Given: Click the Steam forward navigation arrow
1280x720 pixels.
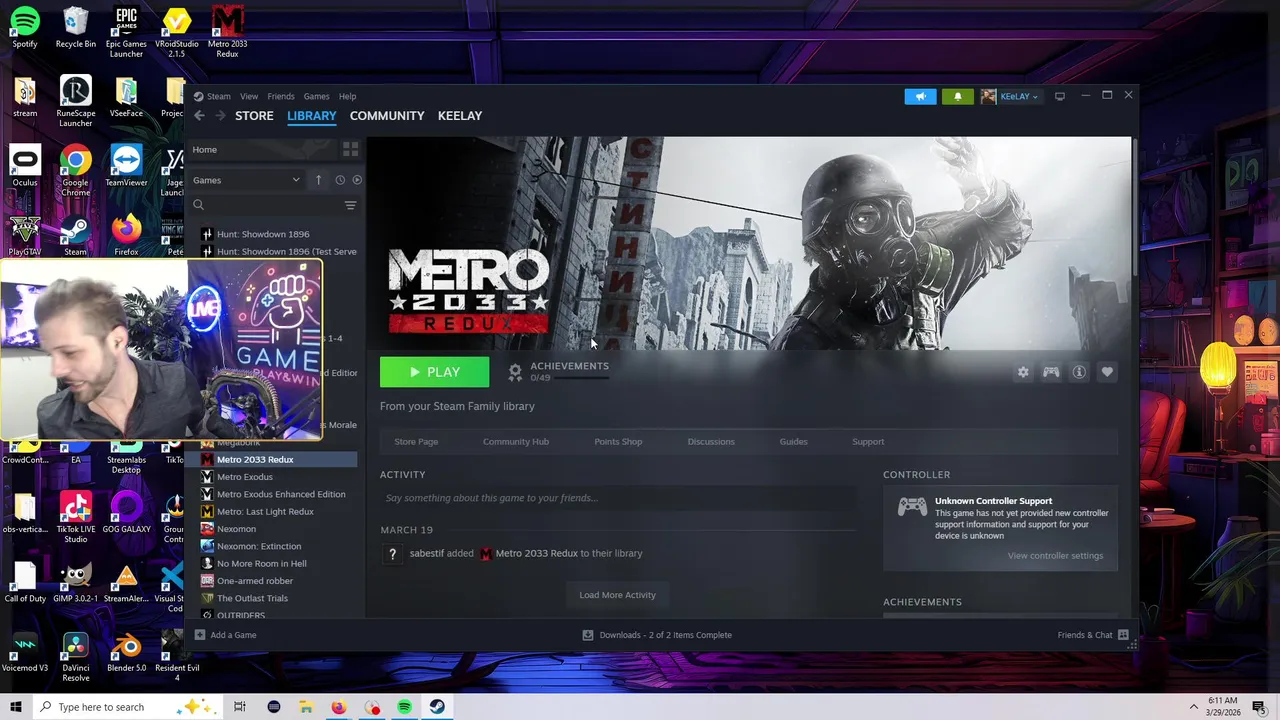Looking at the screenshot, I should click(221, 116).
